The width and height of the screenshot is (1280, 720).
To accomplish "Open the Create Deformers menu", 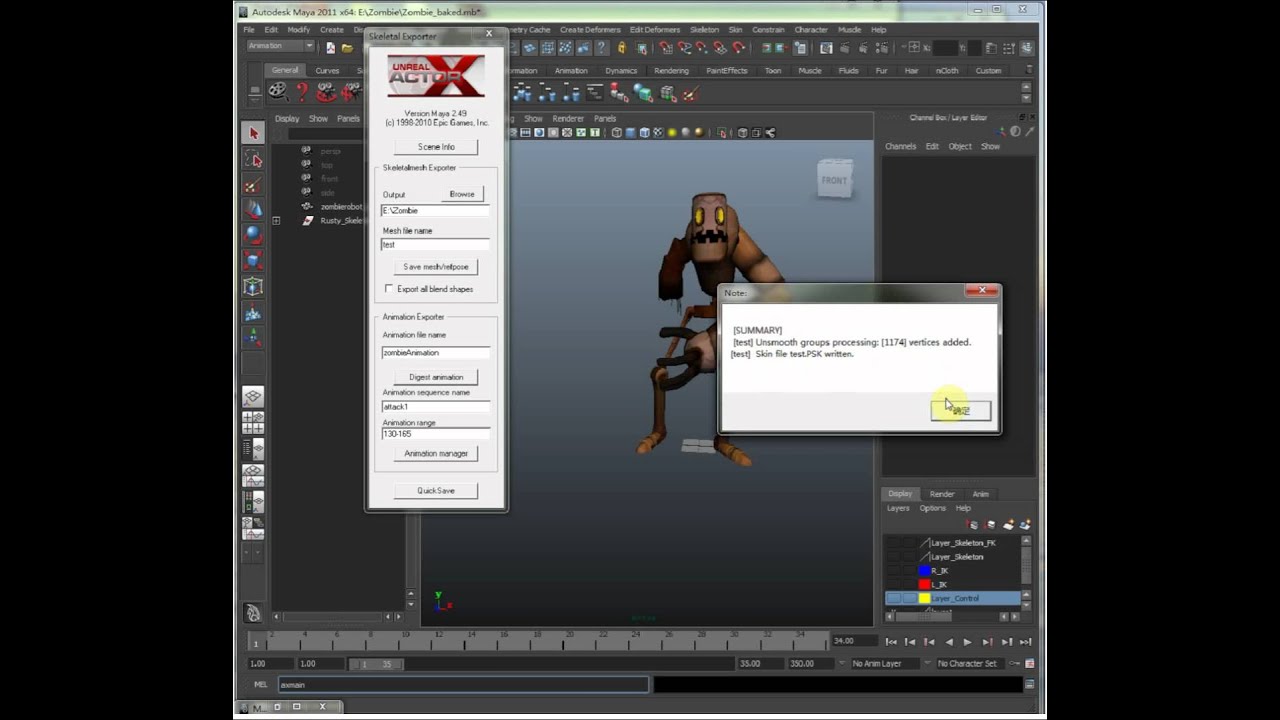I will pyautogui.click(x=590, y=30).
